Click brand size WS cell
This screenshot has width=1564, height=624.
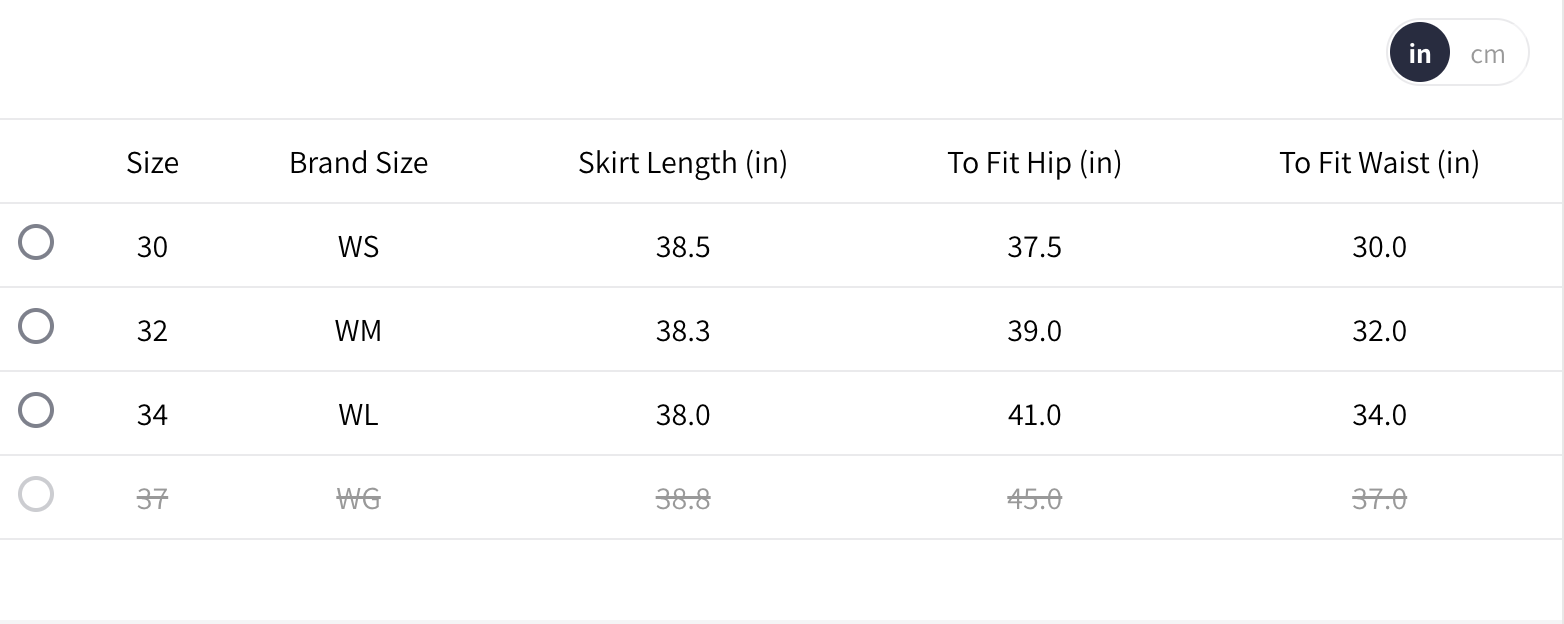coord(358,247)
